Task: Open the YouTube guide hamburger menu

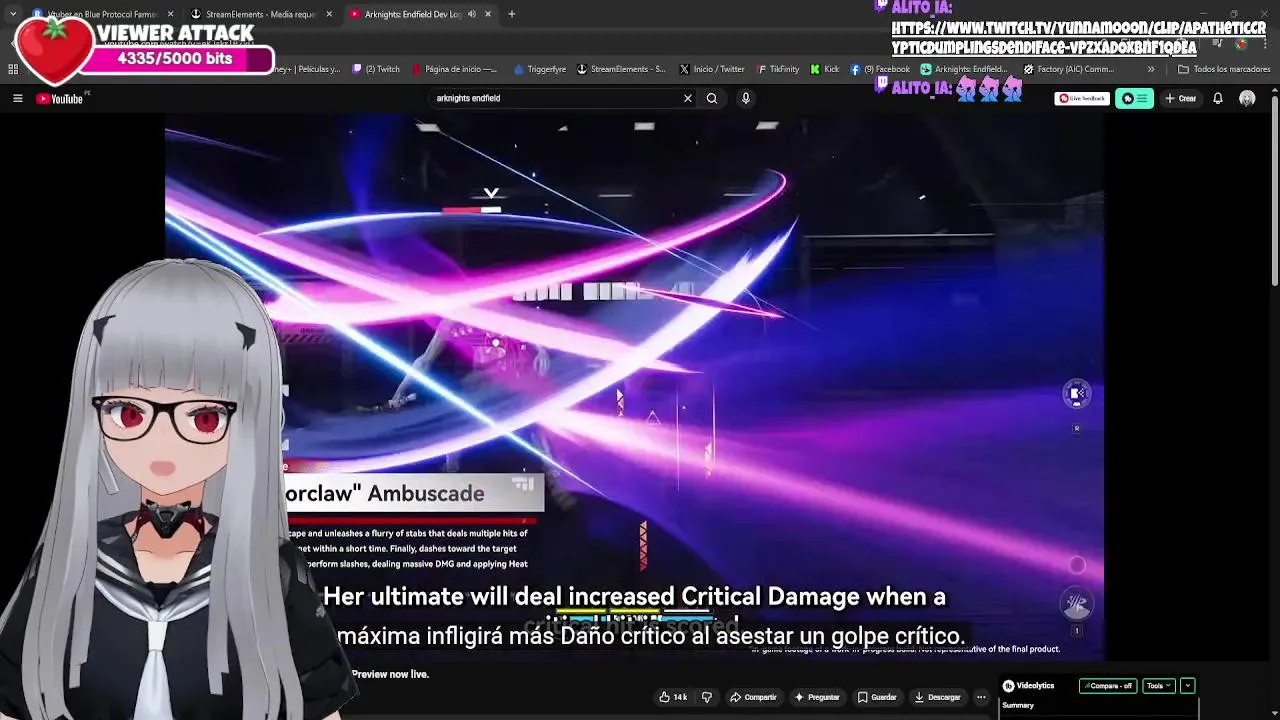Action: coord(17,98)
